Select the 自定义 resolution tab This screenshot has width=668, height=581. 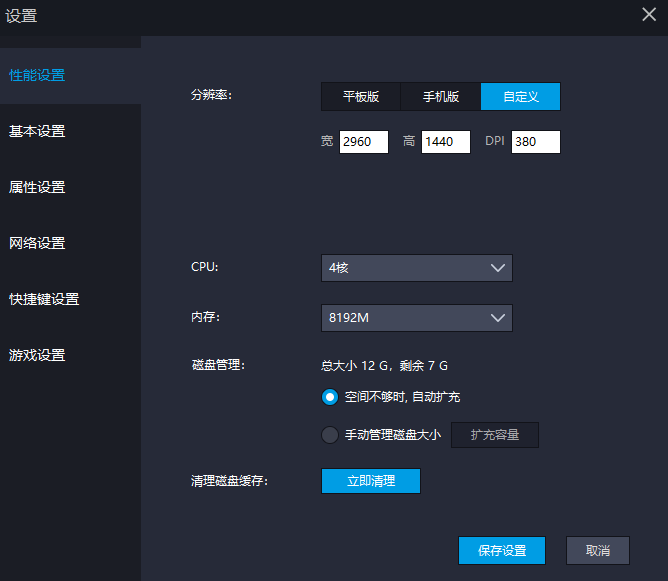(x=520, y=97)
